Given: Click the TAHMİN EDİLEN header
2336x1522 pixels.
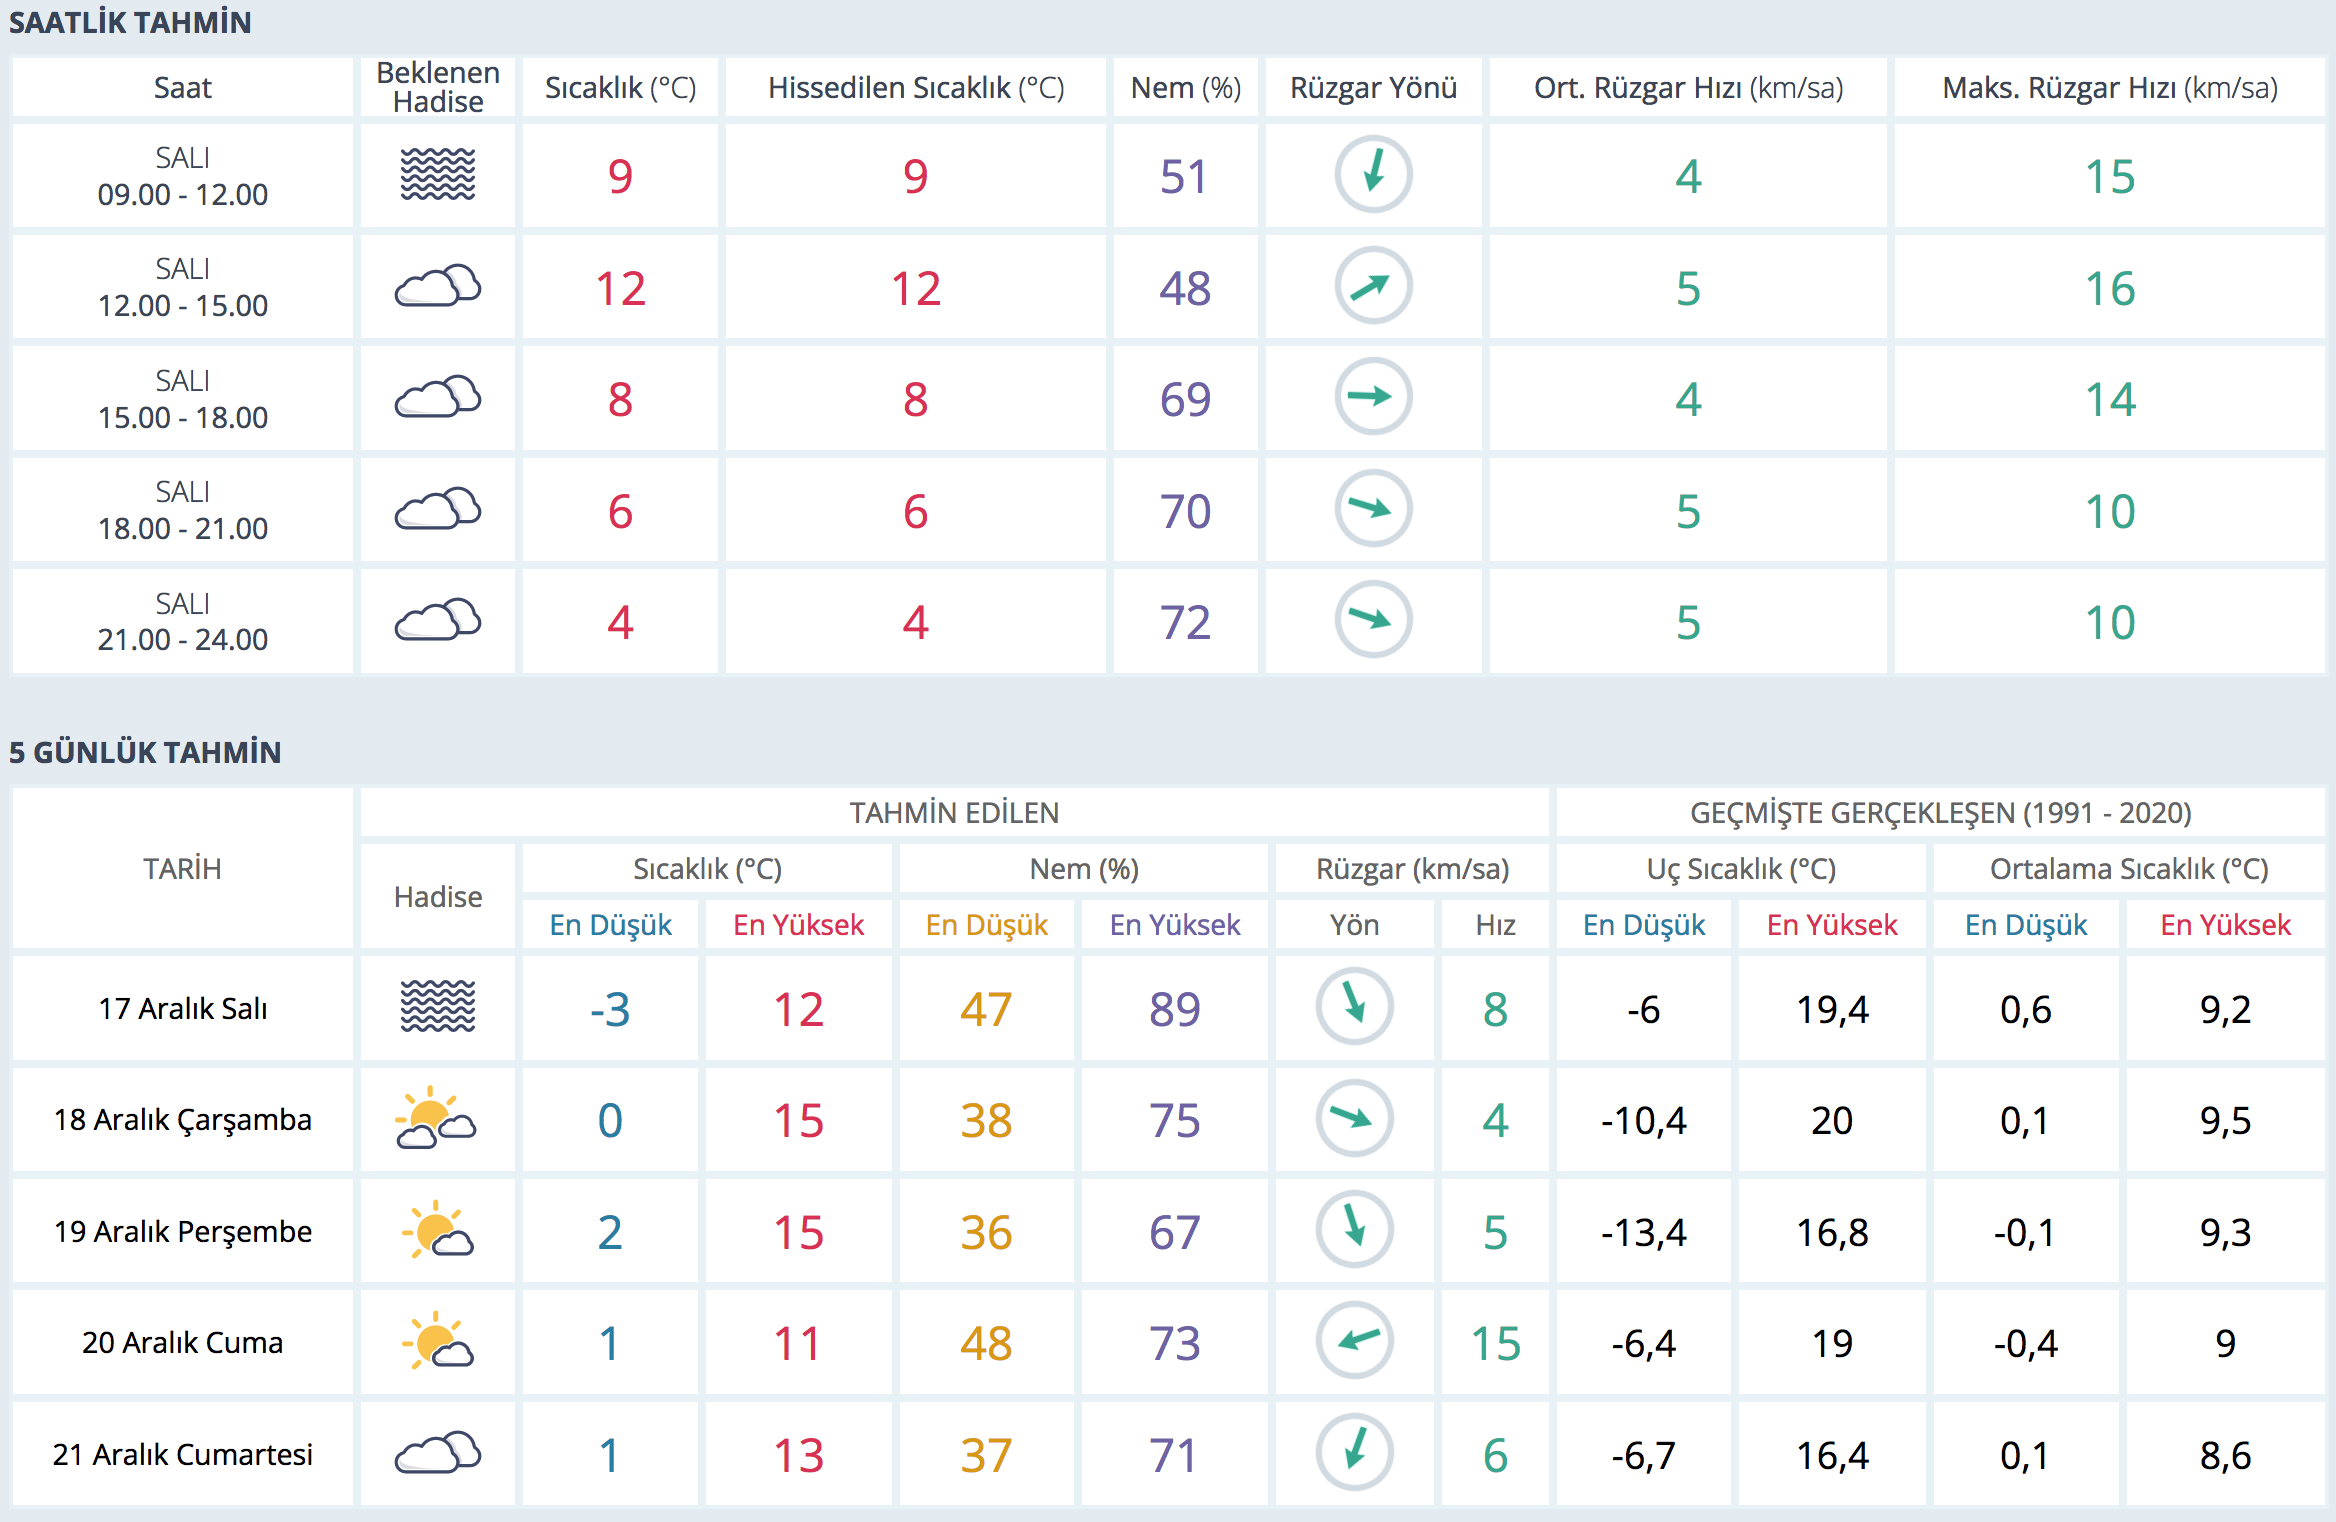Looking at the screenshot, I should pyautogui.click(x=954, y=813).
